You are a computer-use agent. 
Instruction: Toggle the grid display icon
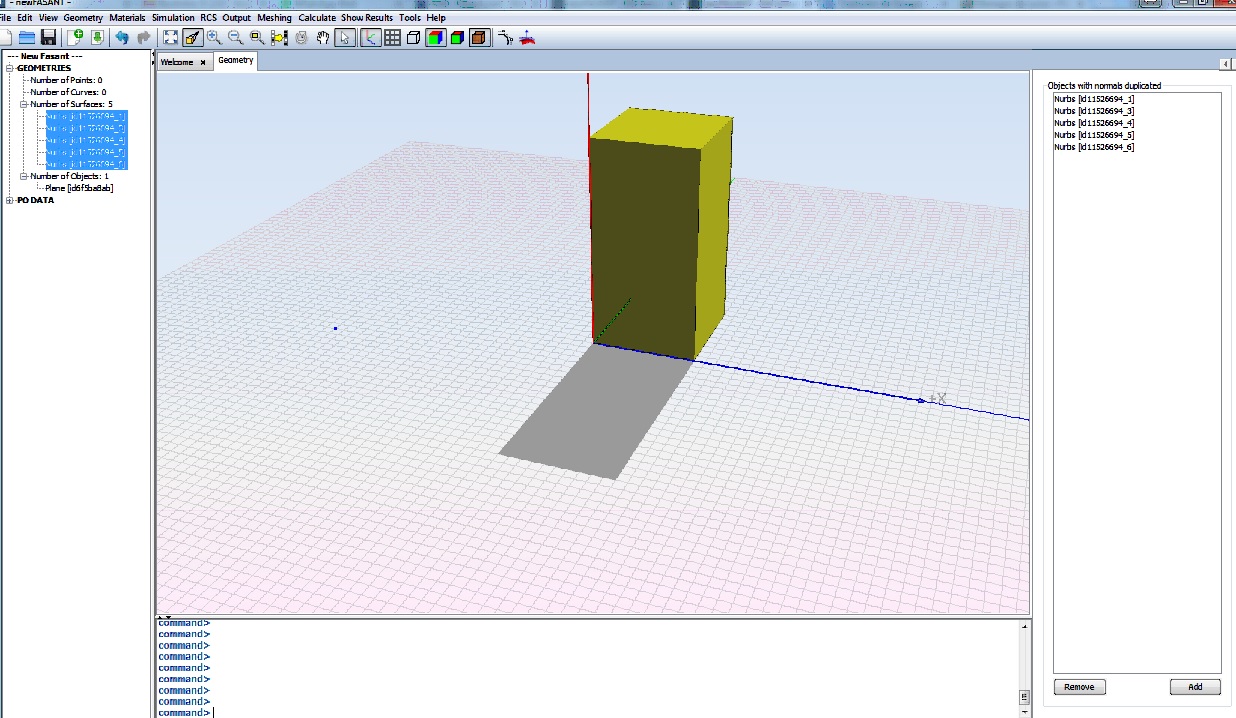pyautogui.click(x=392, y=38)
